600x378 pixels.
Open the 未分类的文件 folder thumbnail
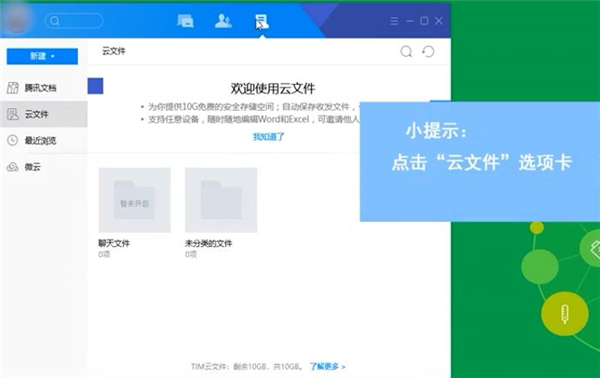(221, 200)
